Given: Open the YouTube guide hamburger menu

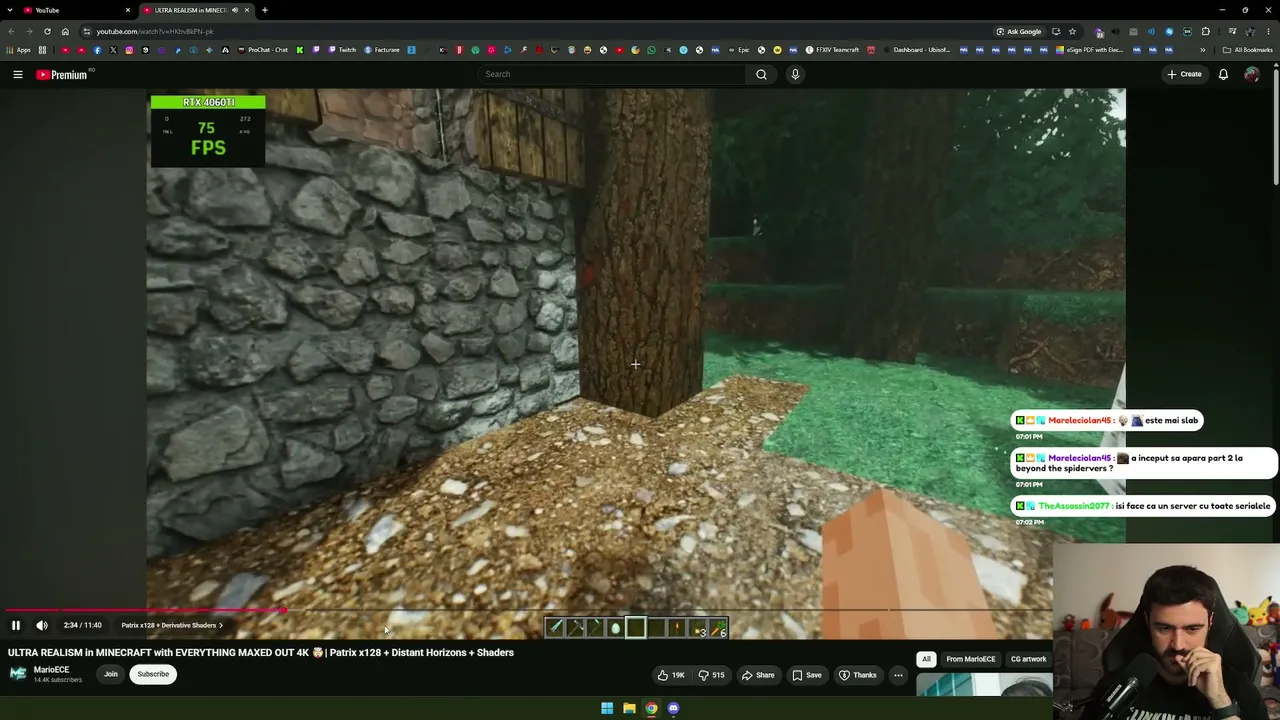Looking at the screenshot, I should [x=18, y=74].
